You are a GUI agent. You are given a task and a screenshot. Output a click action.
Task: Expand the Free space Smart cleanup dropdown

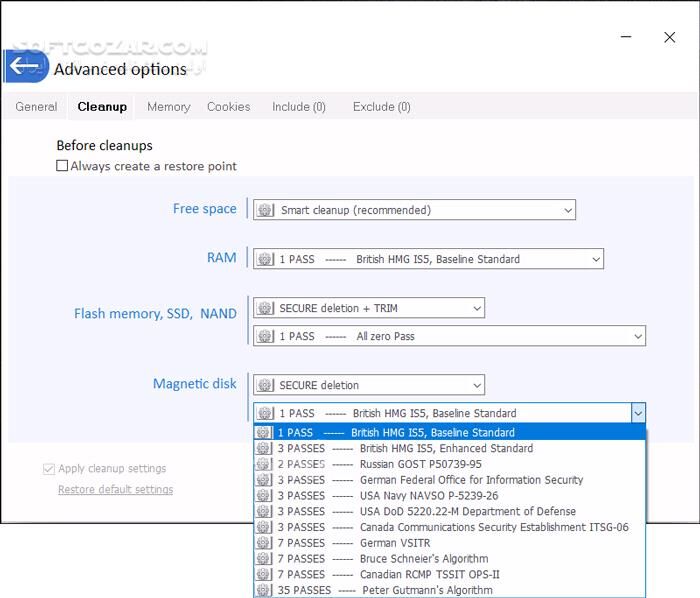pos(568,210)
